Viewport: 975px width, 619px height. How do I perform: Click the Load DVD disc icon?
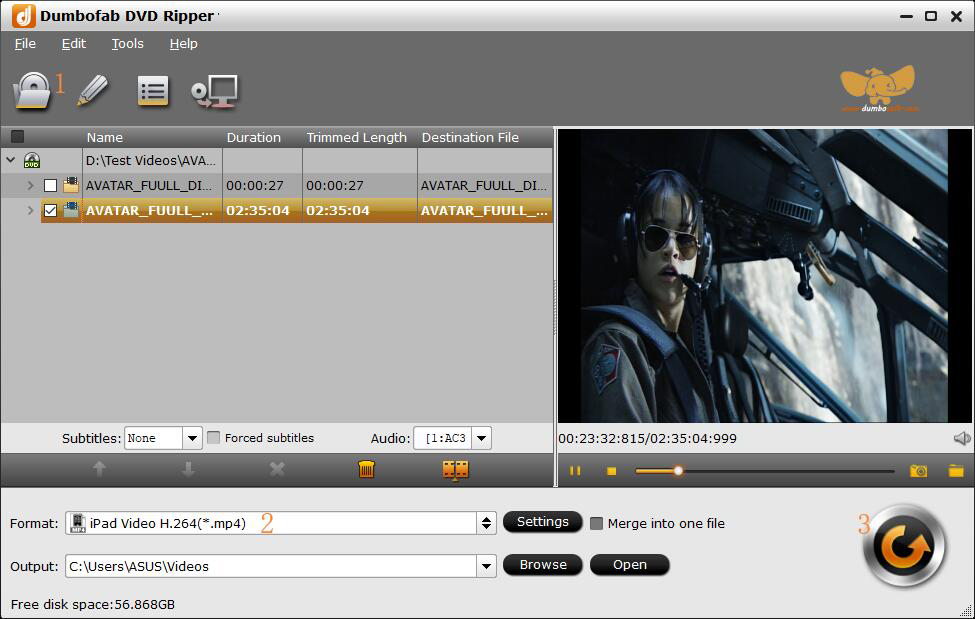(32, 91)
